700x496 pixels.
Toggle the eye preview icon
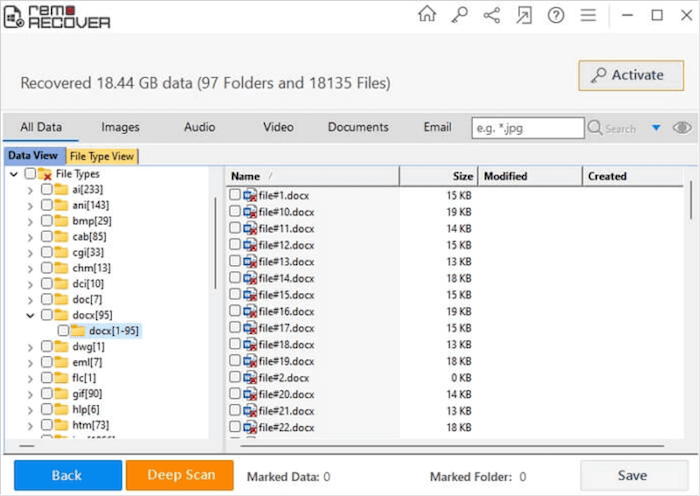click(x=682, y=128)
